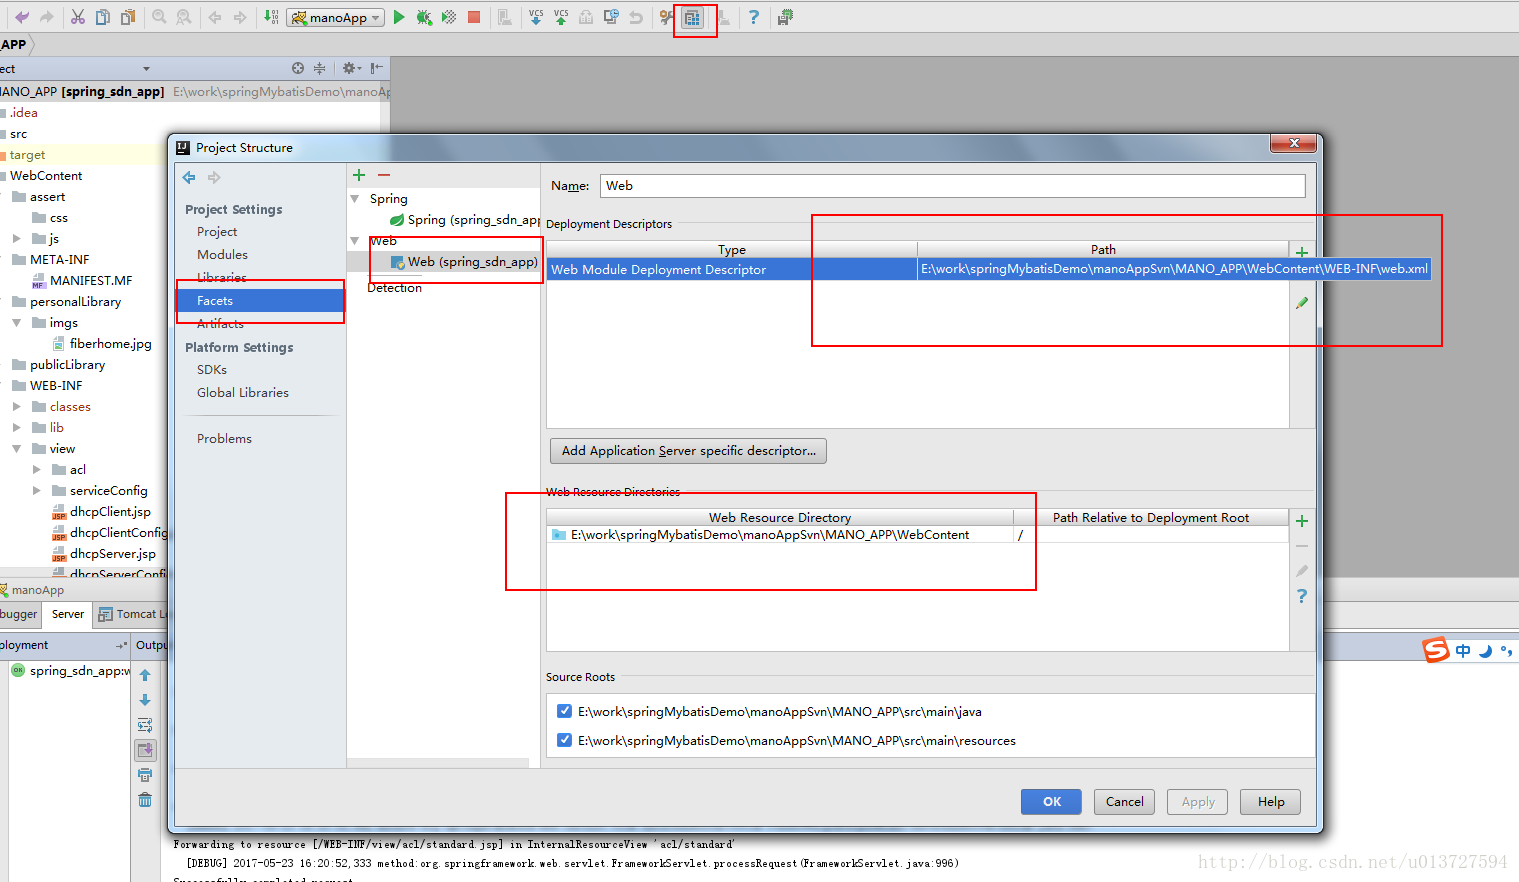The height and width of the screenshot is (882, 1519).
Task: Click VCS Update Project icon
Action: [x=536, y=17]
